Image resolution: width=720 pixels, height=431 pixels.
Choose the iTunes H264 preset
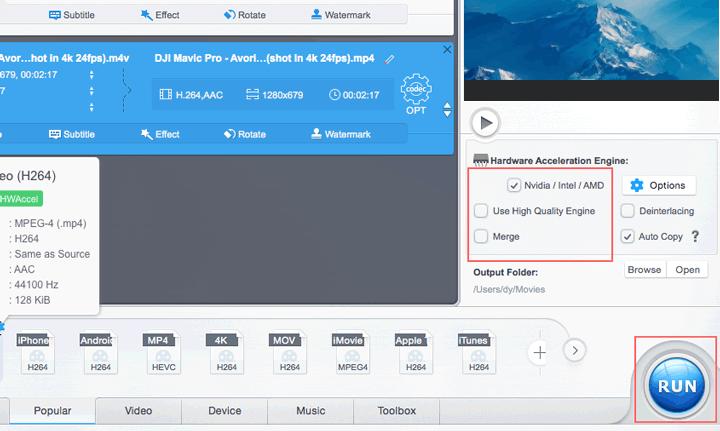[x=478, y=352]
